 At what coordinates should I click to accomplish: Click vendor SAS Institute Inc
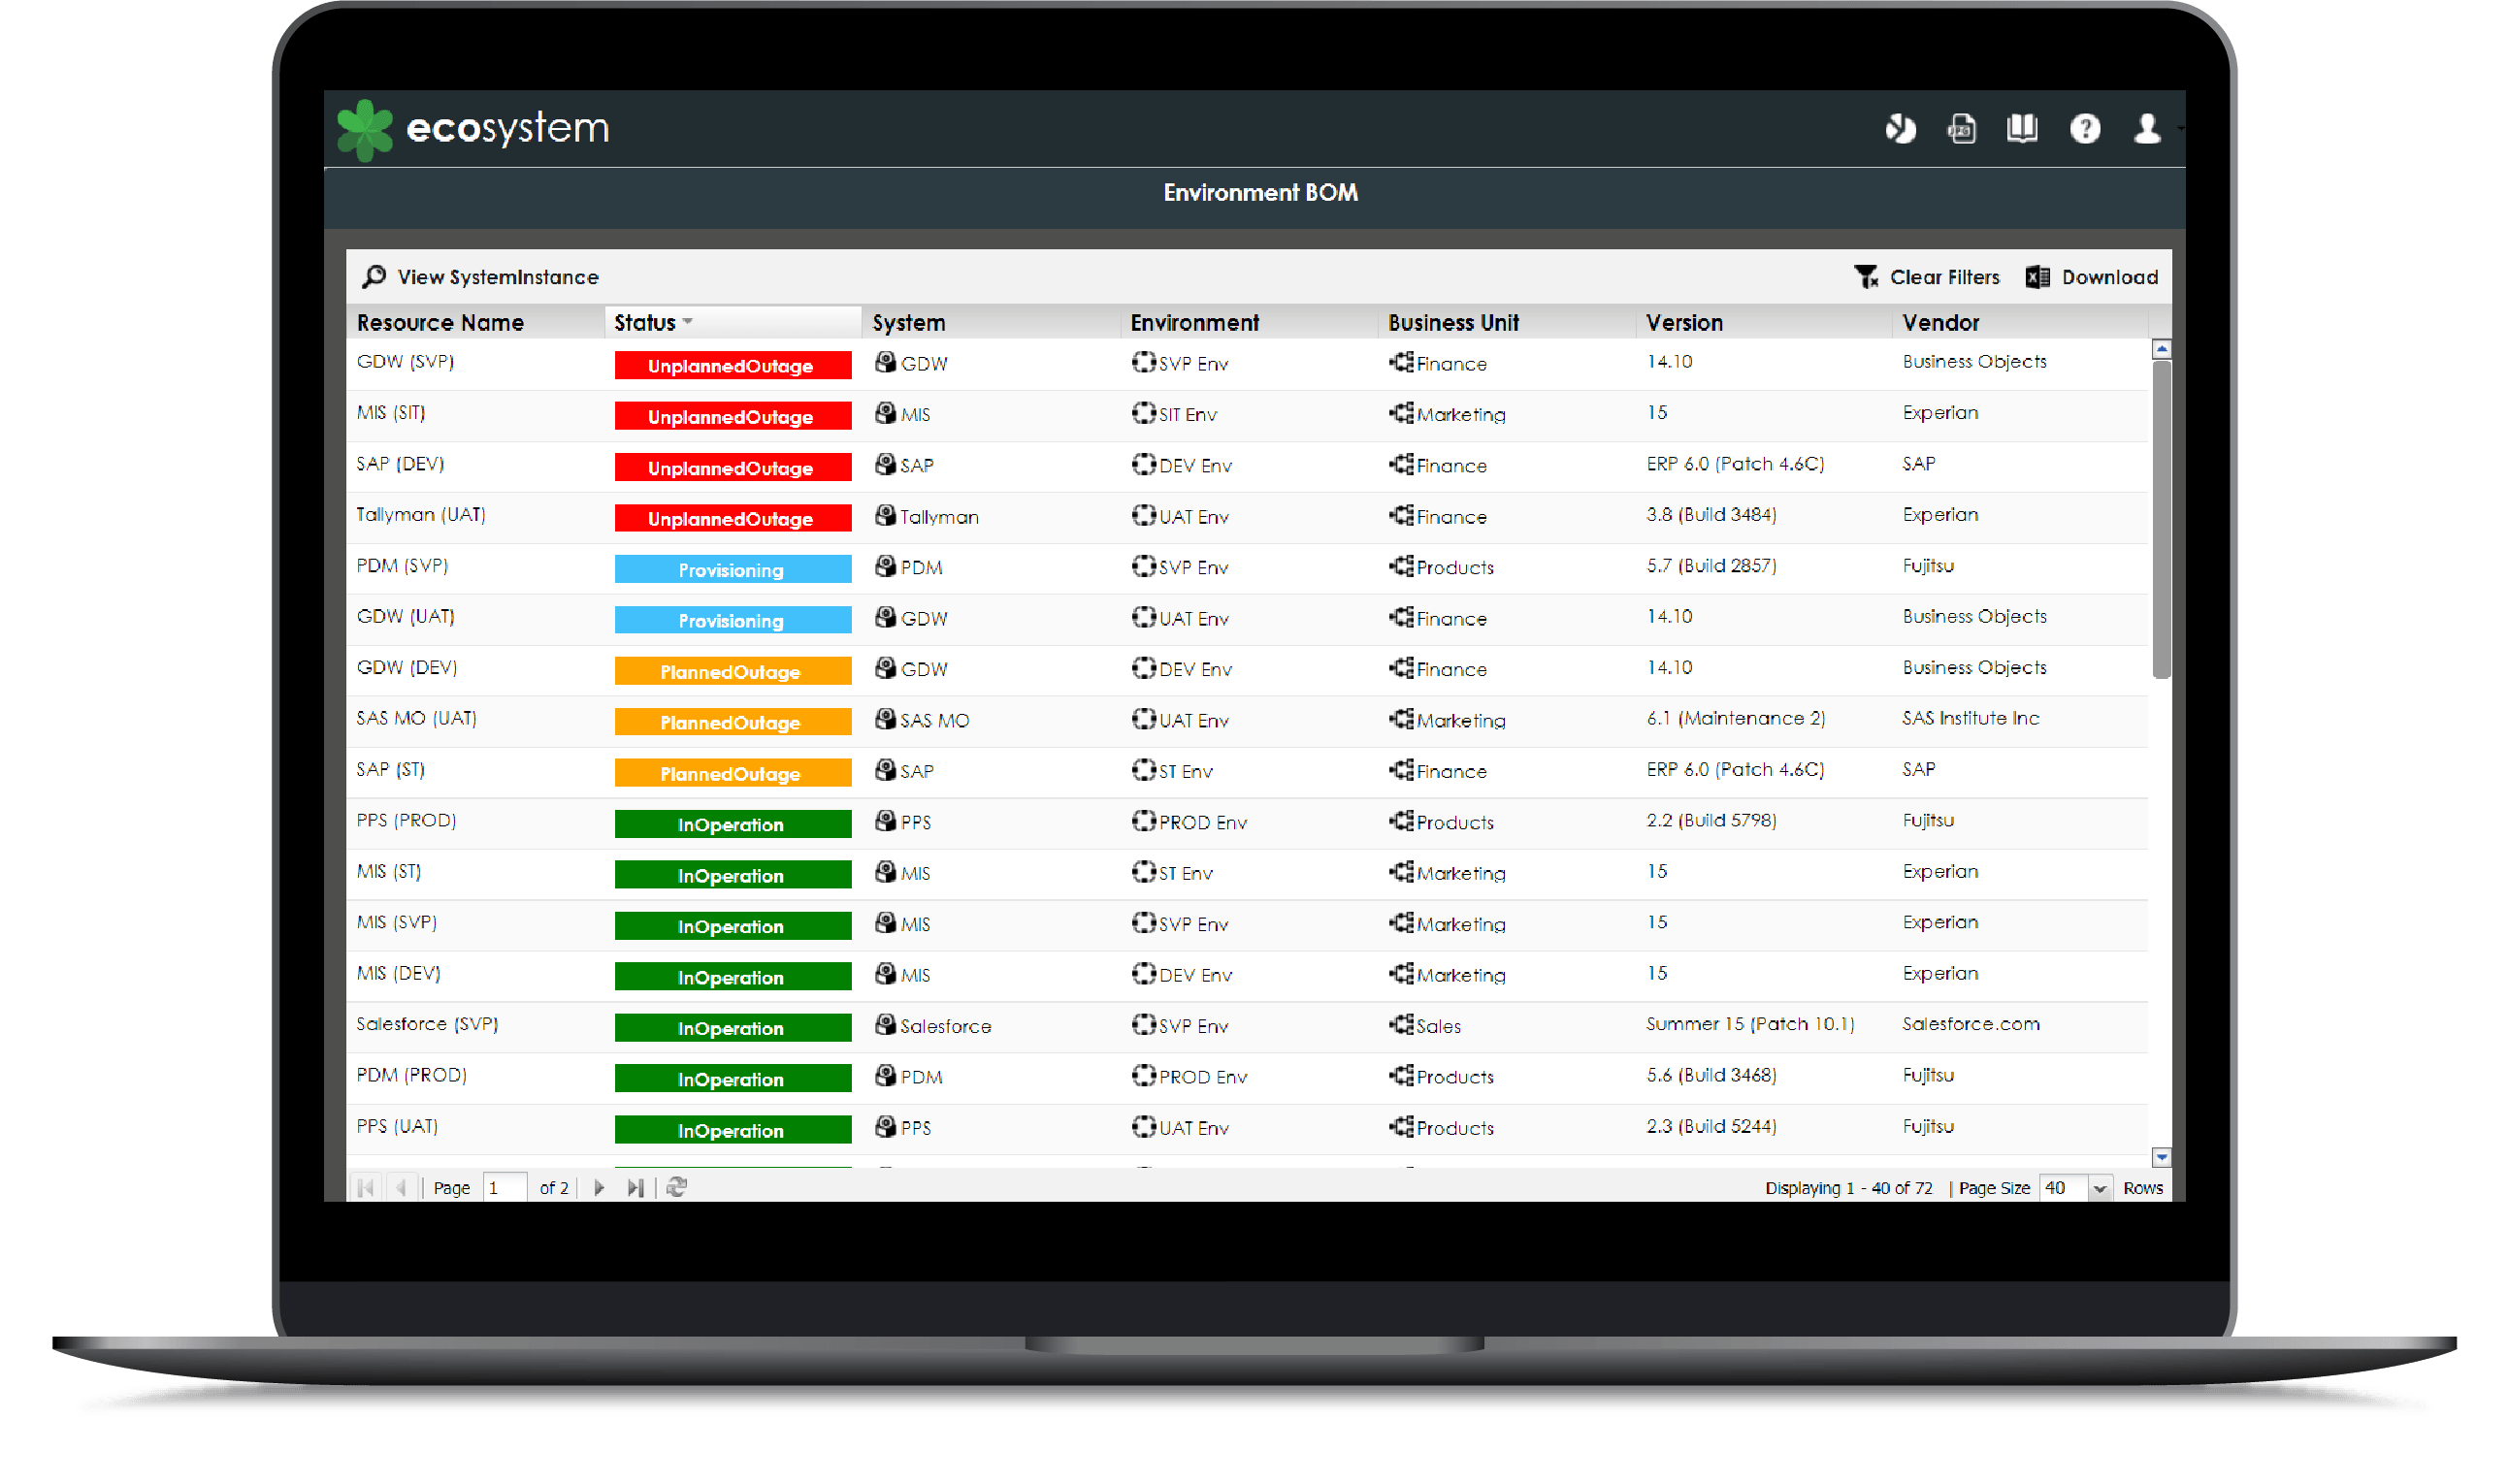(x=1970, y=718)
